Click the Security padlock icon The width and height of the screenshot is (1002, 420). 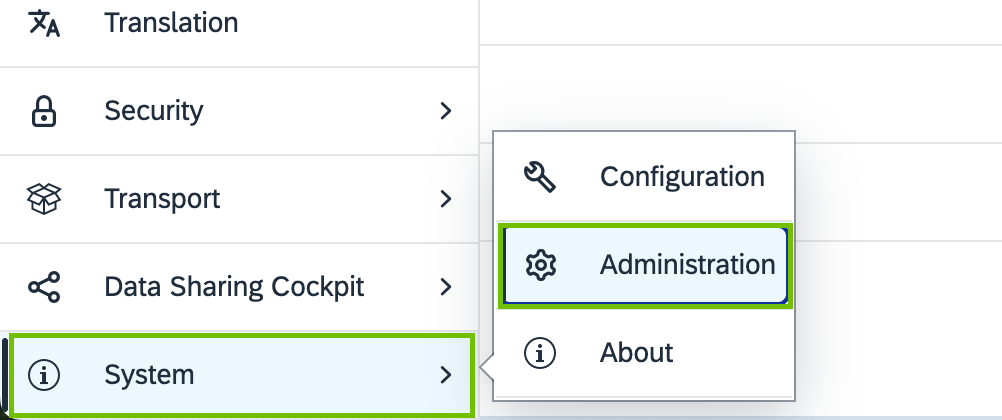click(44, 111)
